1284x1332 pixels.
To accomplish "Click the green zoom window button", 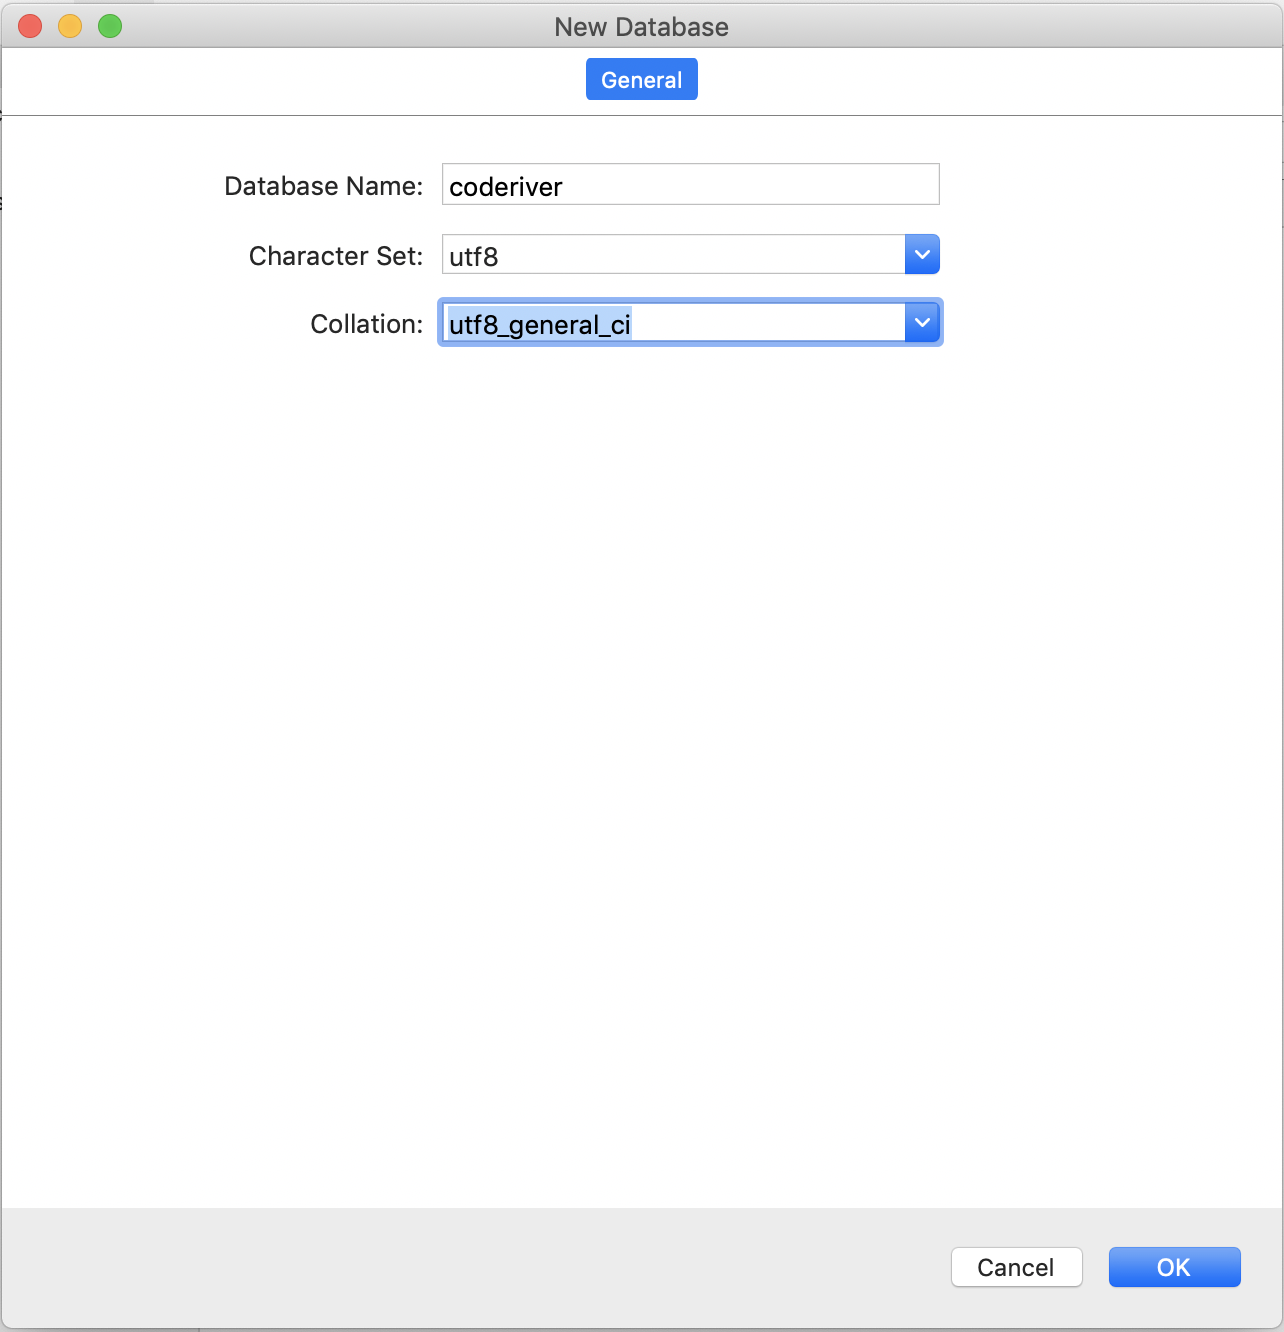I will [x=110, y=26].
